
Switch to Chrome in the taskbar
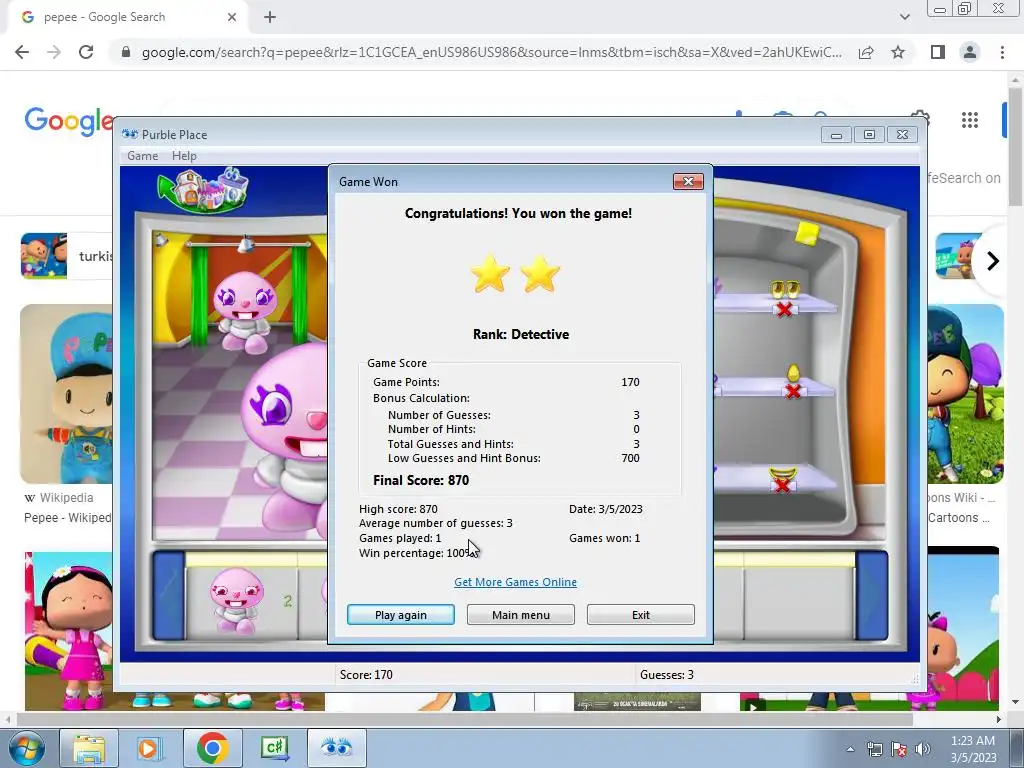tap(212, 748)
